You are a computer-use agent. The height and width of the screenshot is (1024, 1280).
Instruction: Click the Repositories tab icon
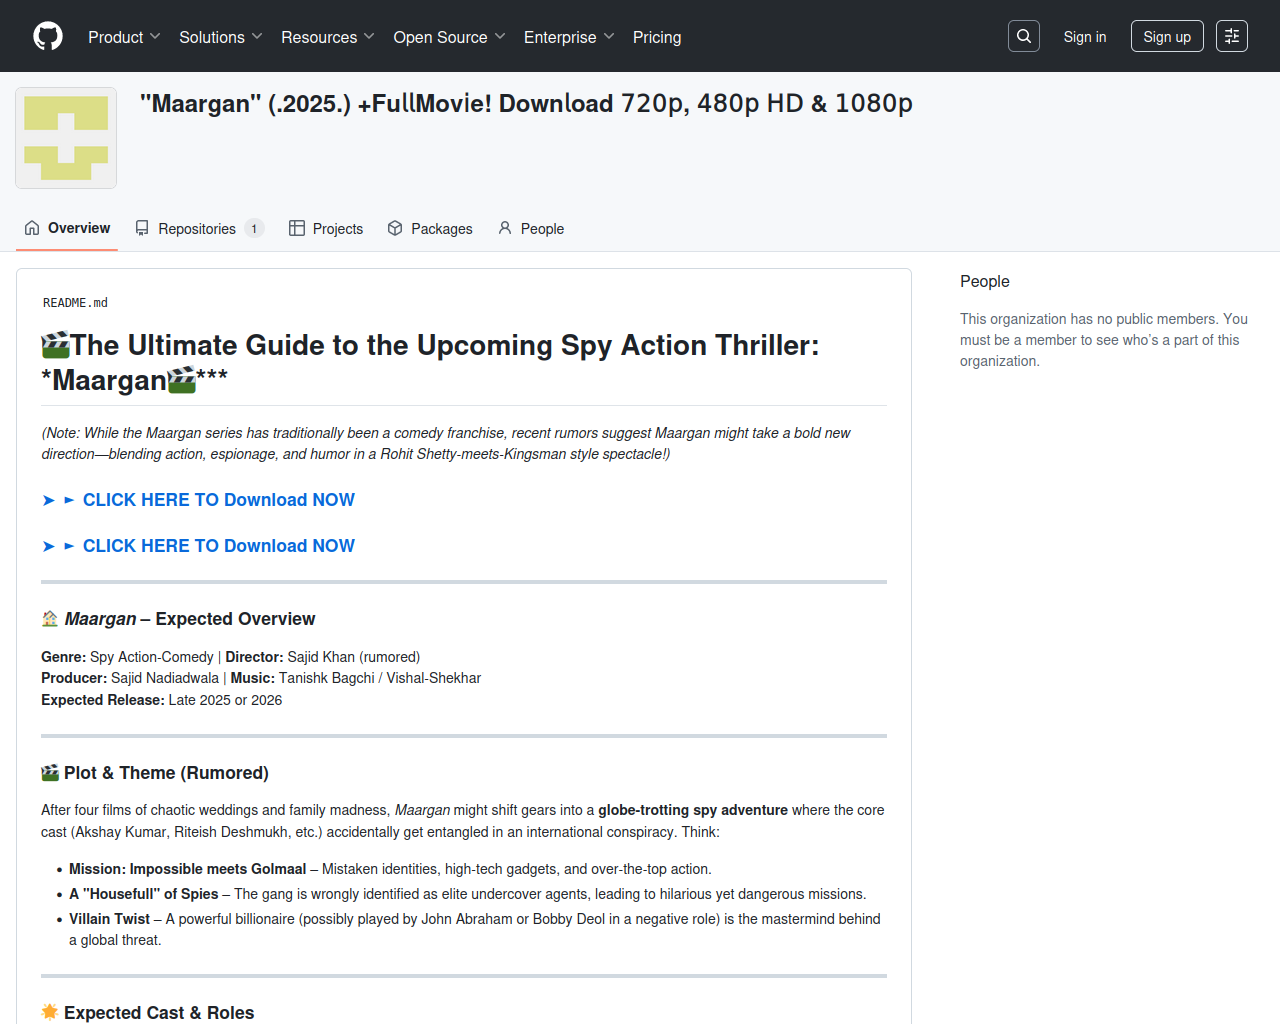[142, 228]
